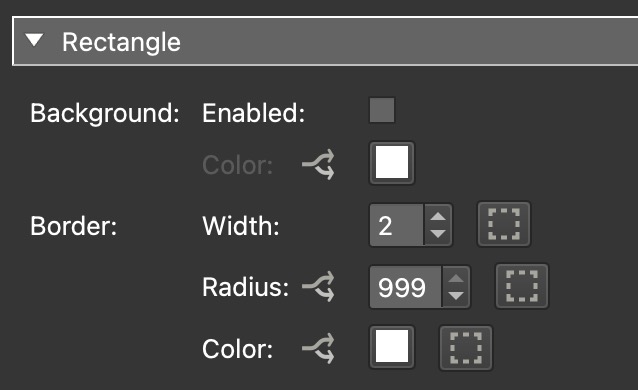Collapse the Rectangle section triangle
The image size is (638, 390).
(34, 40)
